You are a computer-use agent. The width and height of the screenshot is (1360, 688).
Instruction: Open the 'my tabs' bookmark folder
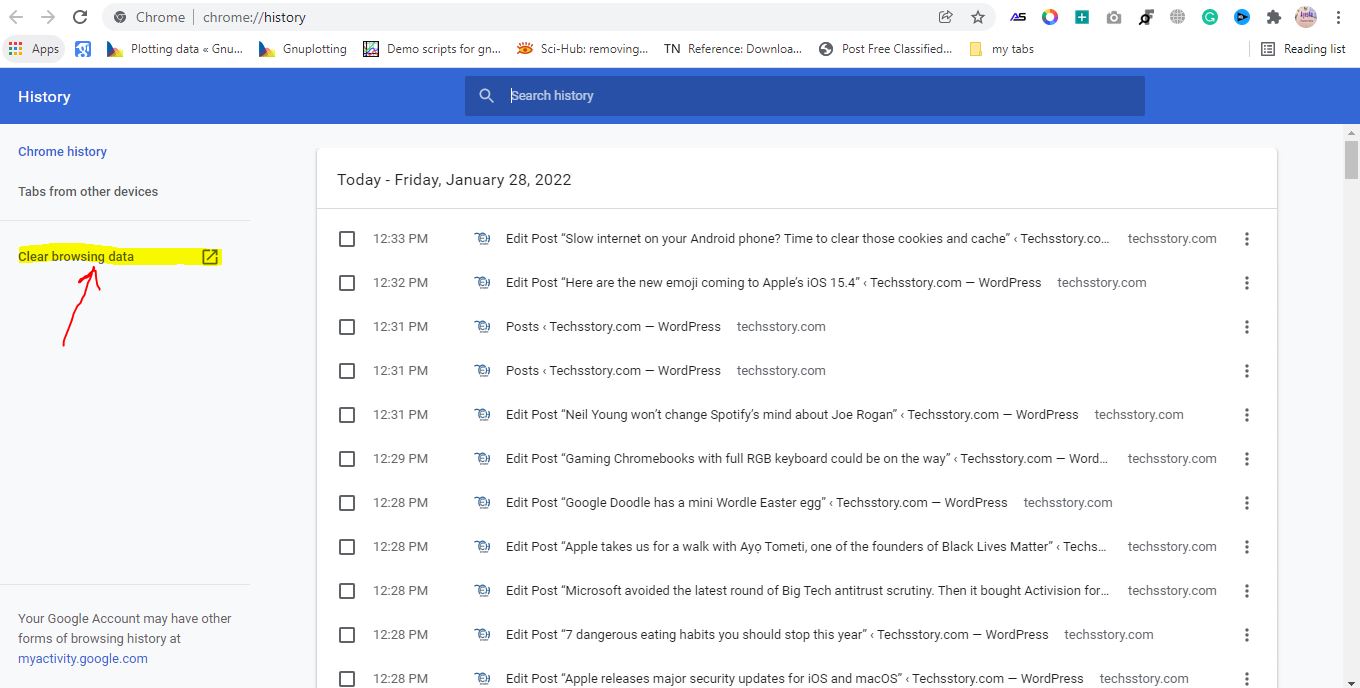1001,49
